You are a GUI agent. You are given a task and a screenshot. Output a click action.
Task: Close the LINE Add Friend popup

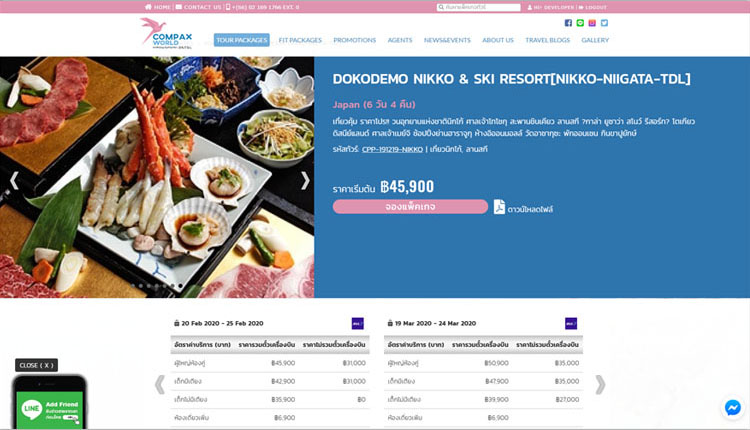36,365
